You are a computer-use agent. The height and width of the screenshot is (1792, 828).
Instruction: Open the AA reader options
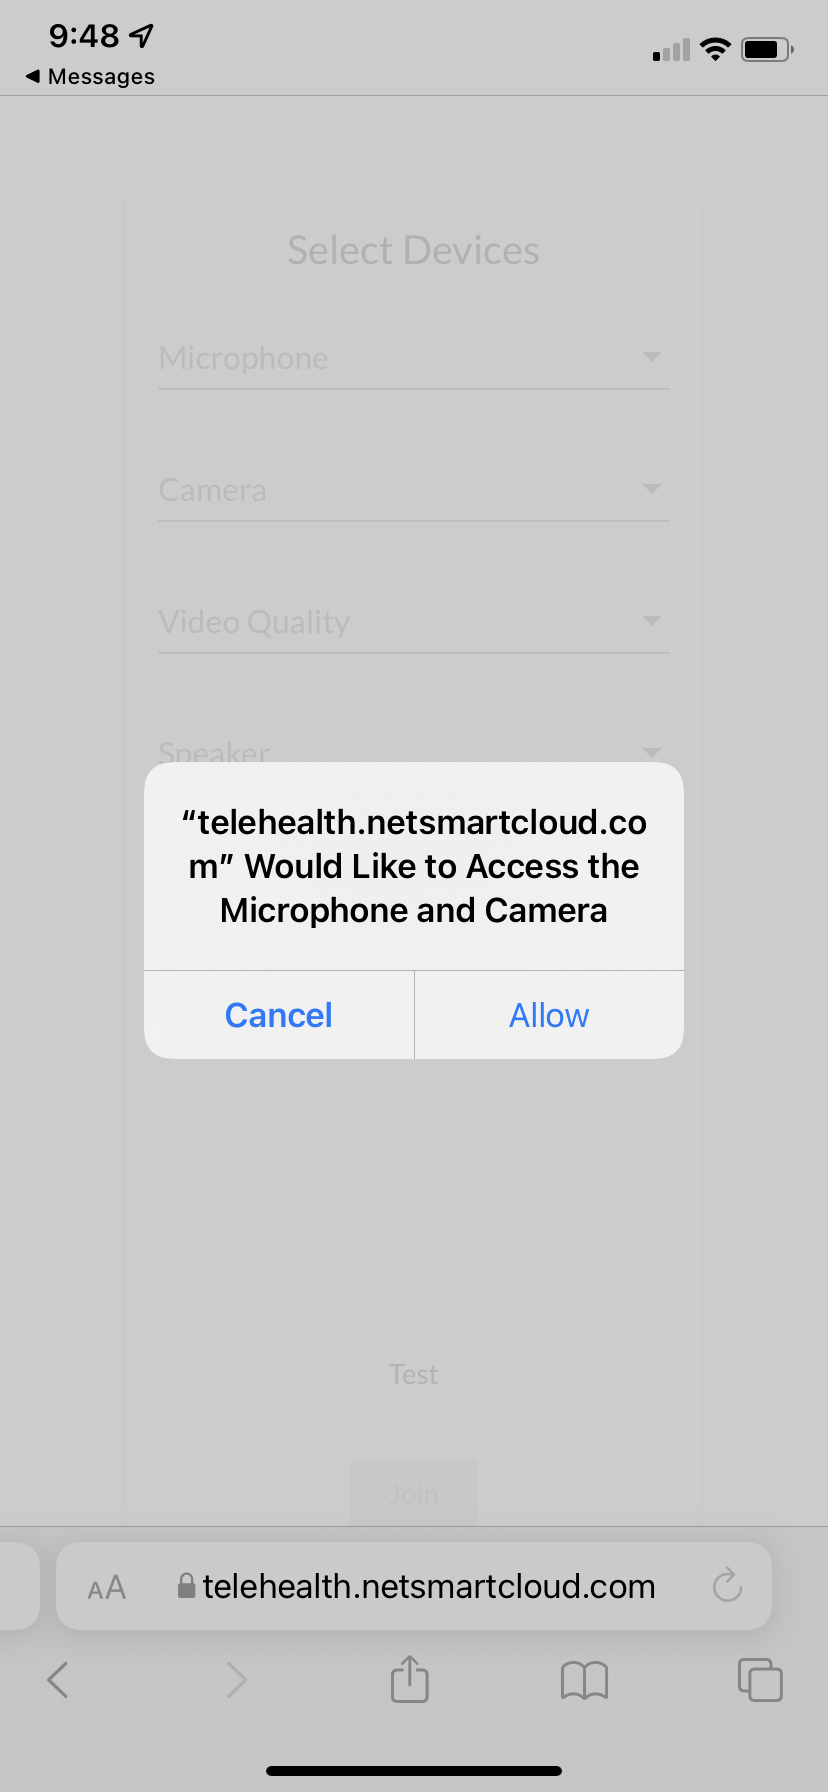pyautogui.click(x=107, y=1587)
